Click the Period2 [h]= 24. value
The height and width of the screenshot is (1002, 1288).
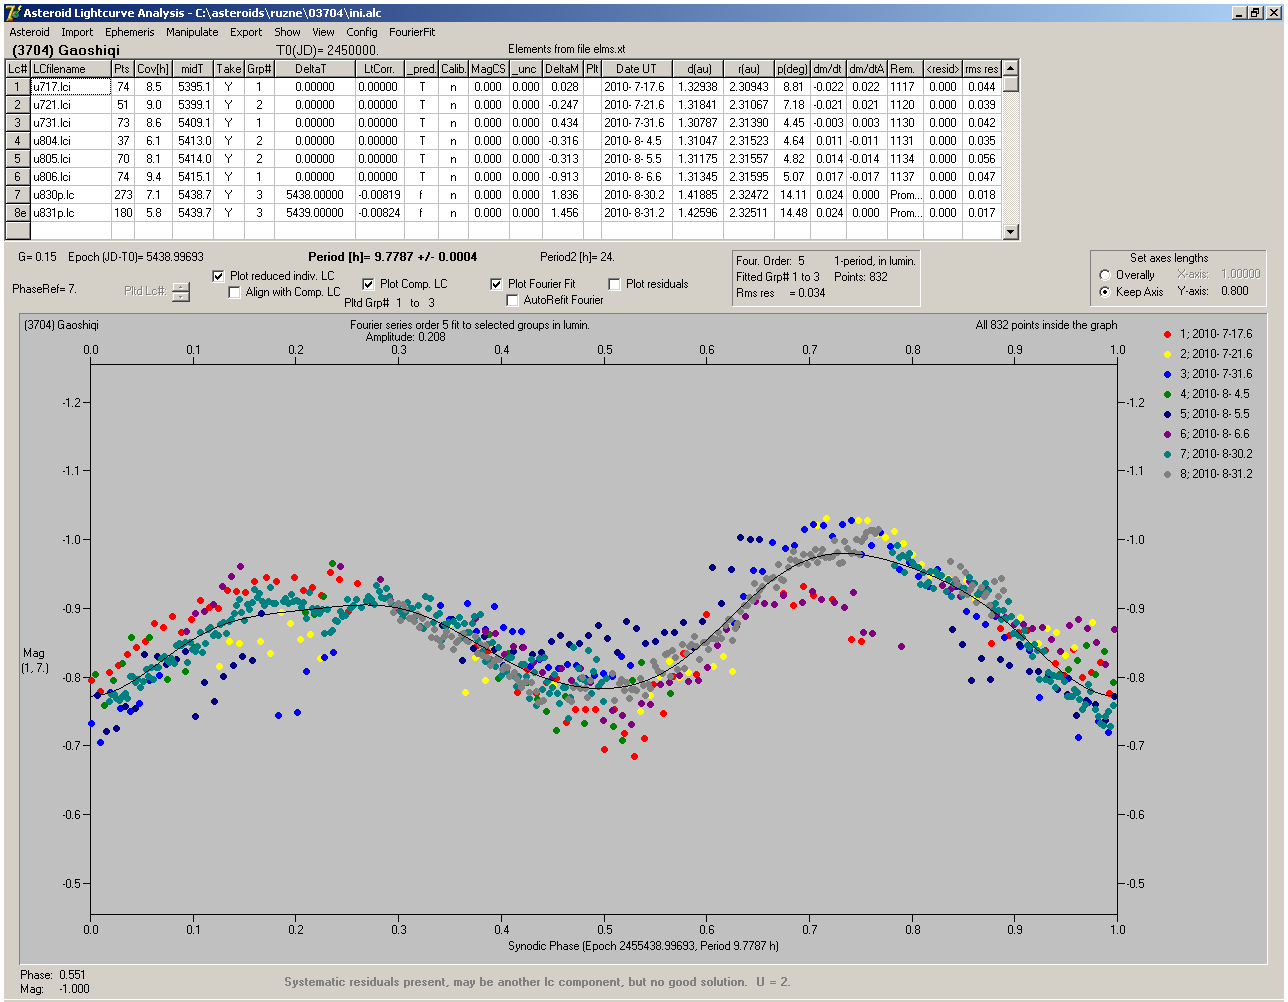click(x=577, y=257)
